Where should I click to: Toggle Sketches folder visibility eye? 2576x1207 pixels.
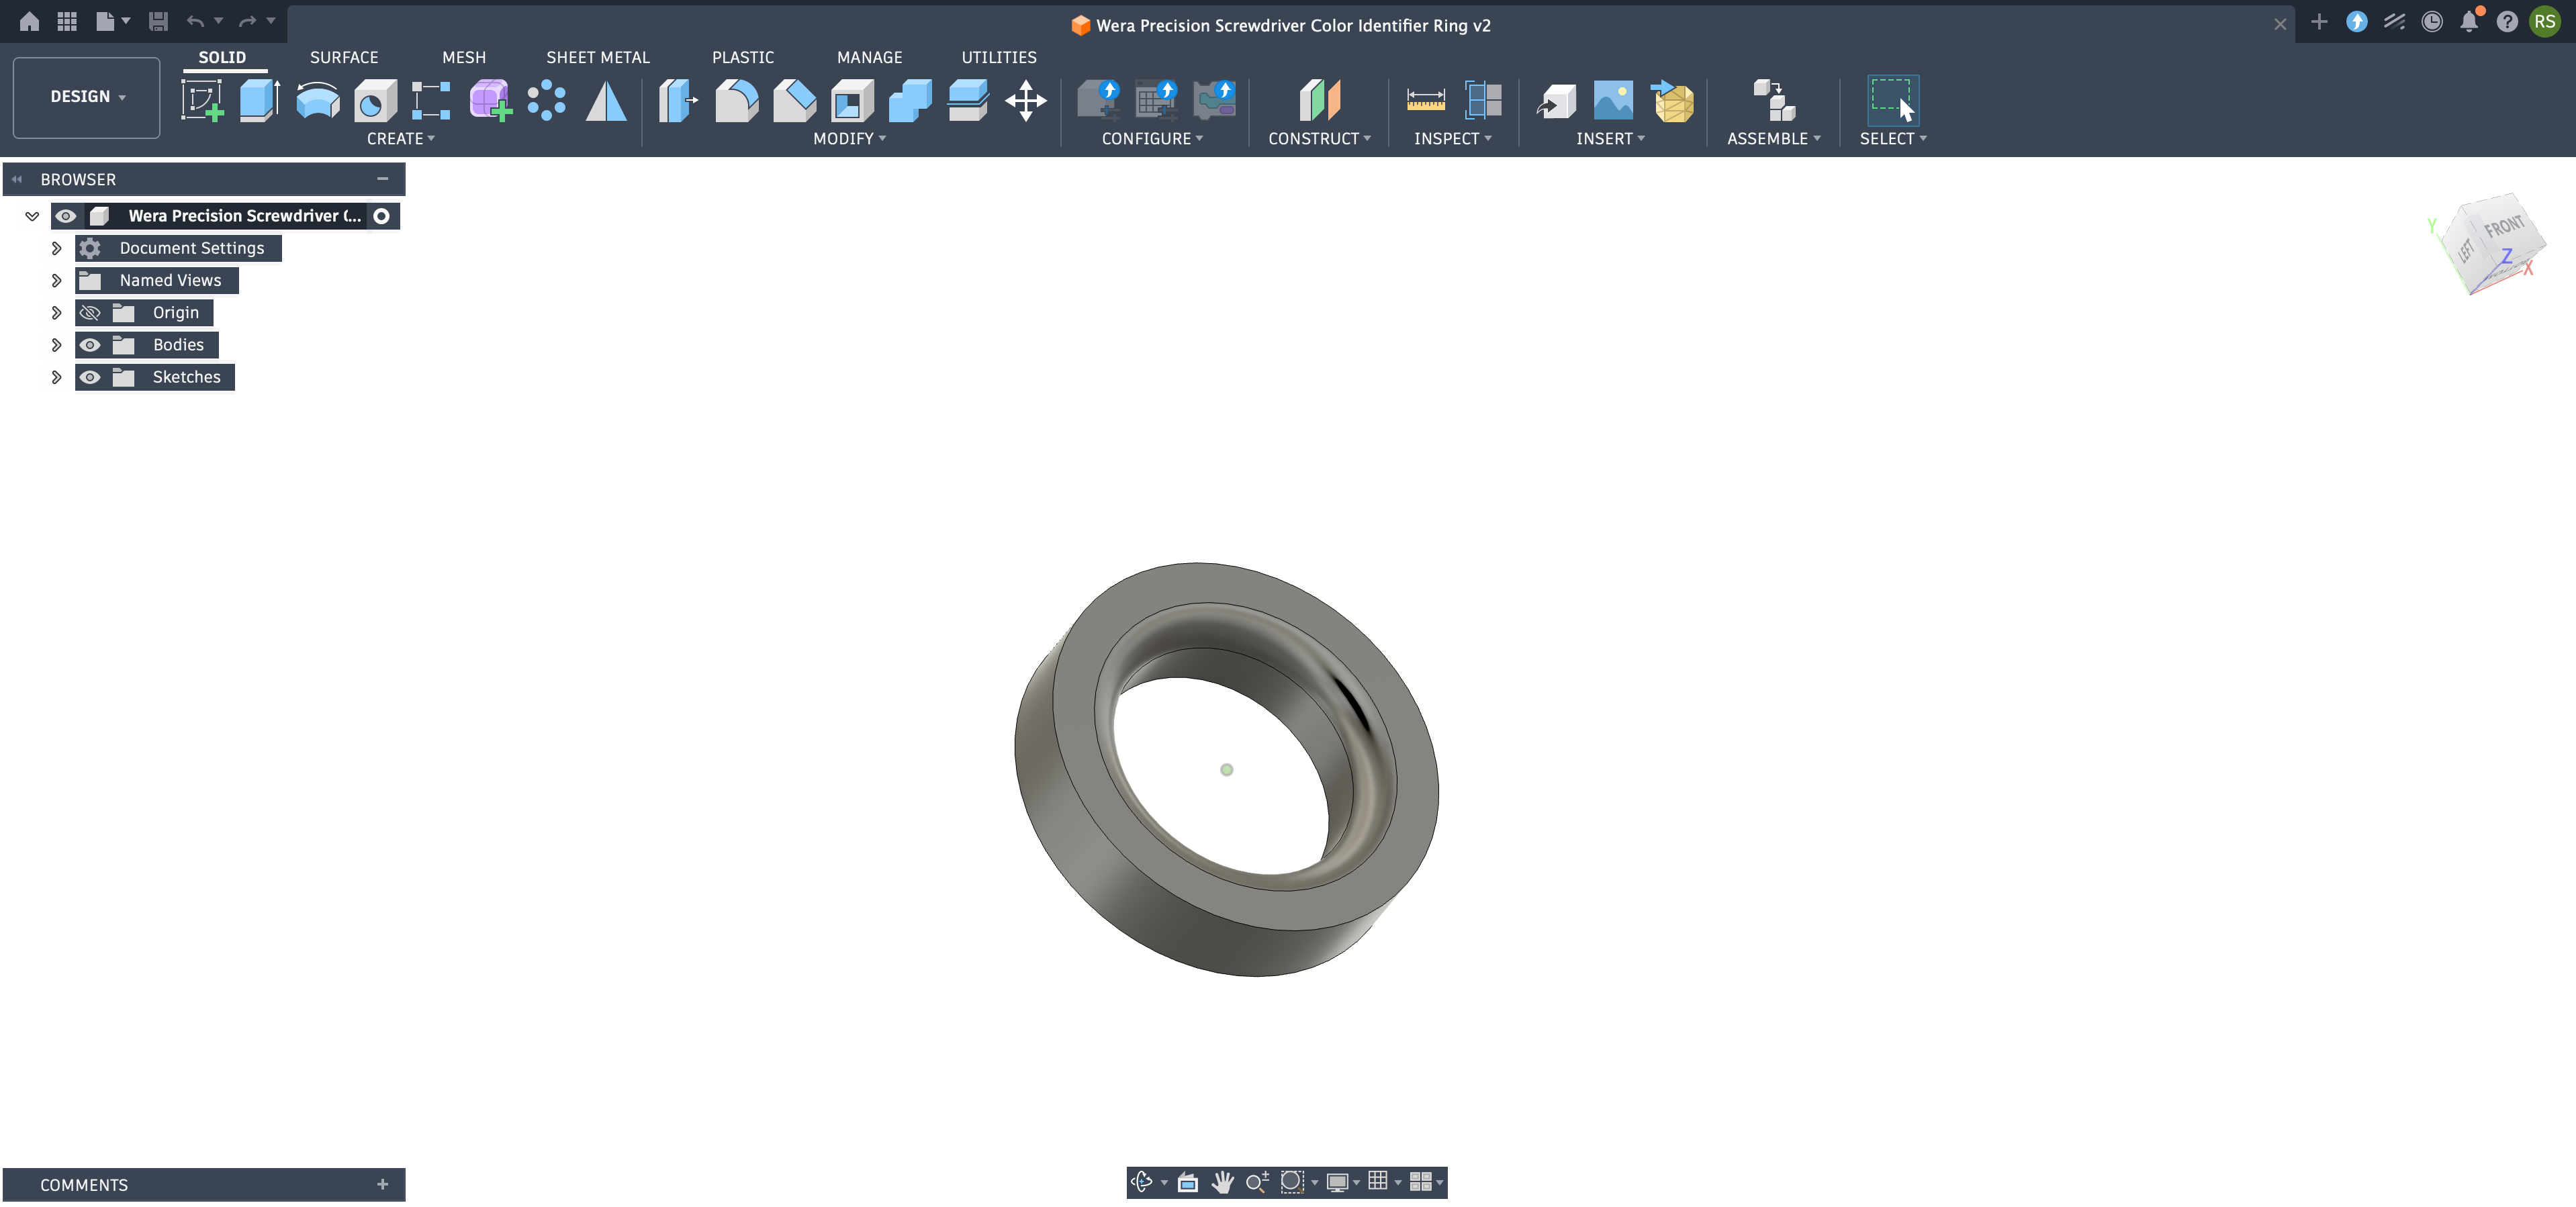pyautogui.click(x=90, y=377)
